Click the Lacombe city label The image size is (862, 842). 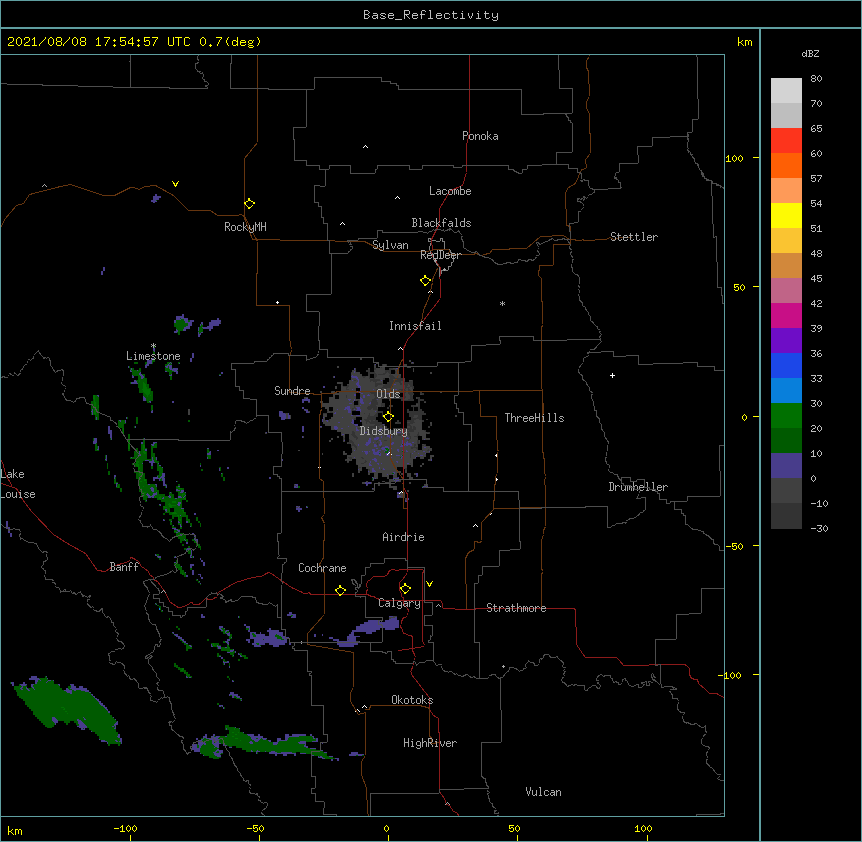(450, 191)
